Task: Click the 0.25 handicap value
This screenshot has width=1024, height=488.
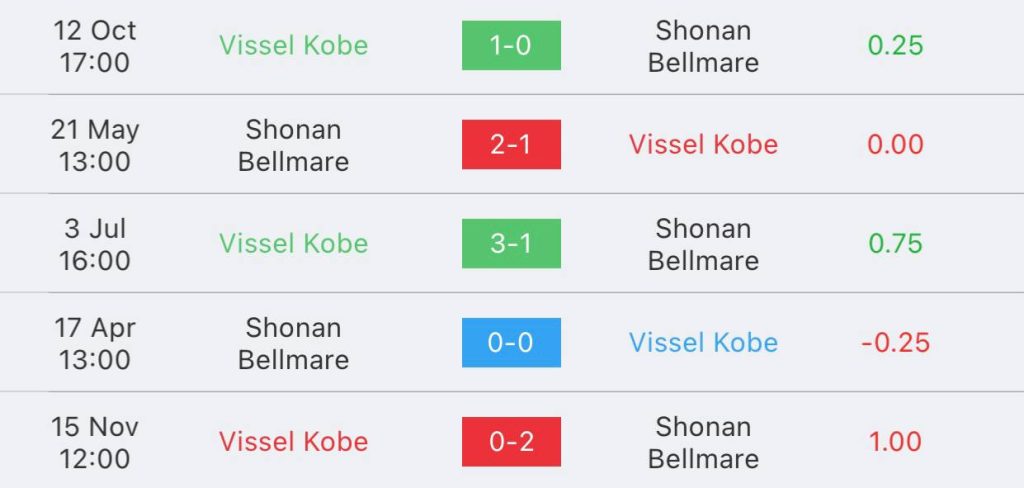Action: (895, 45)
